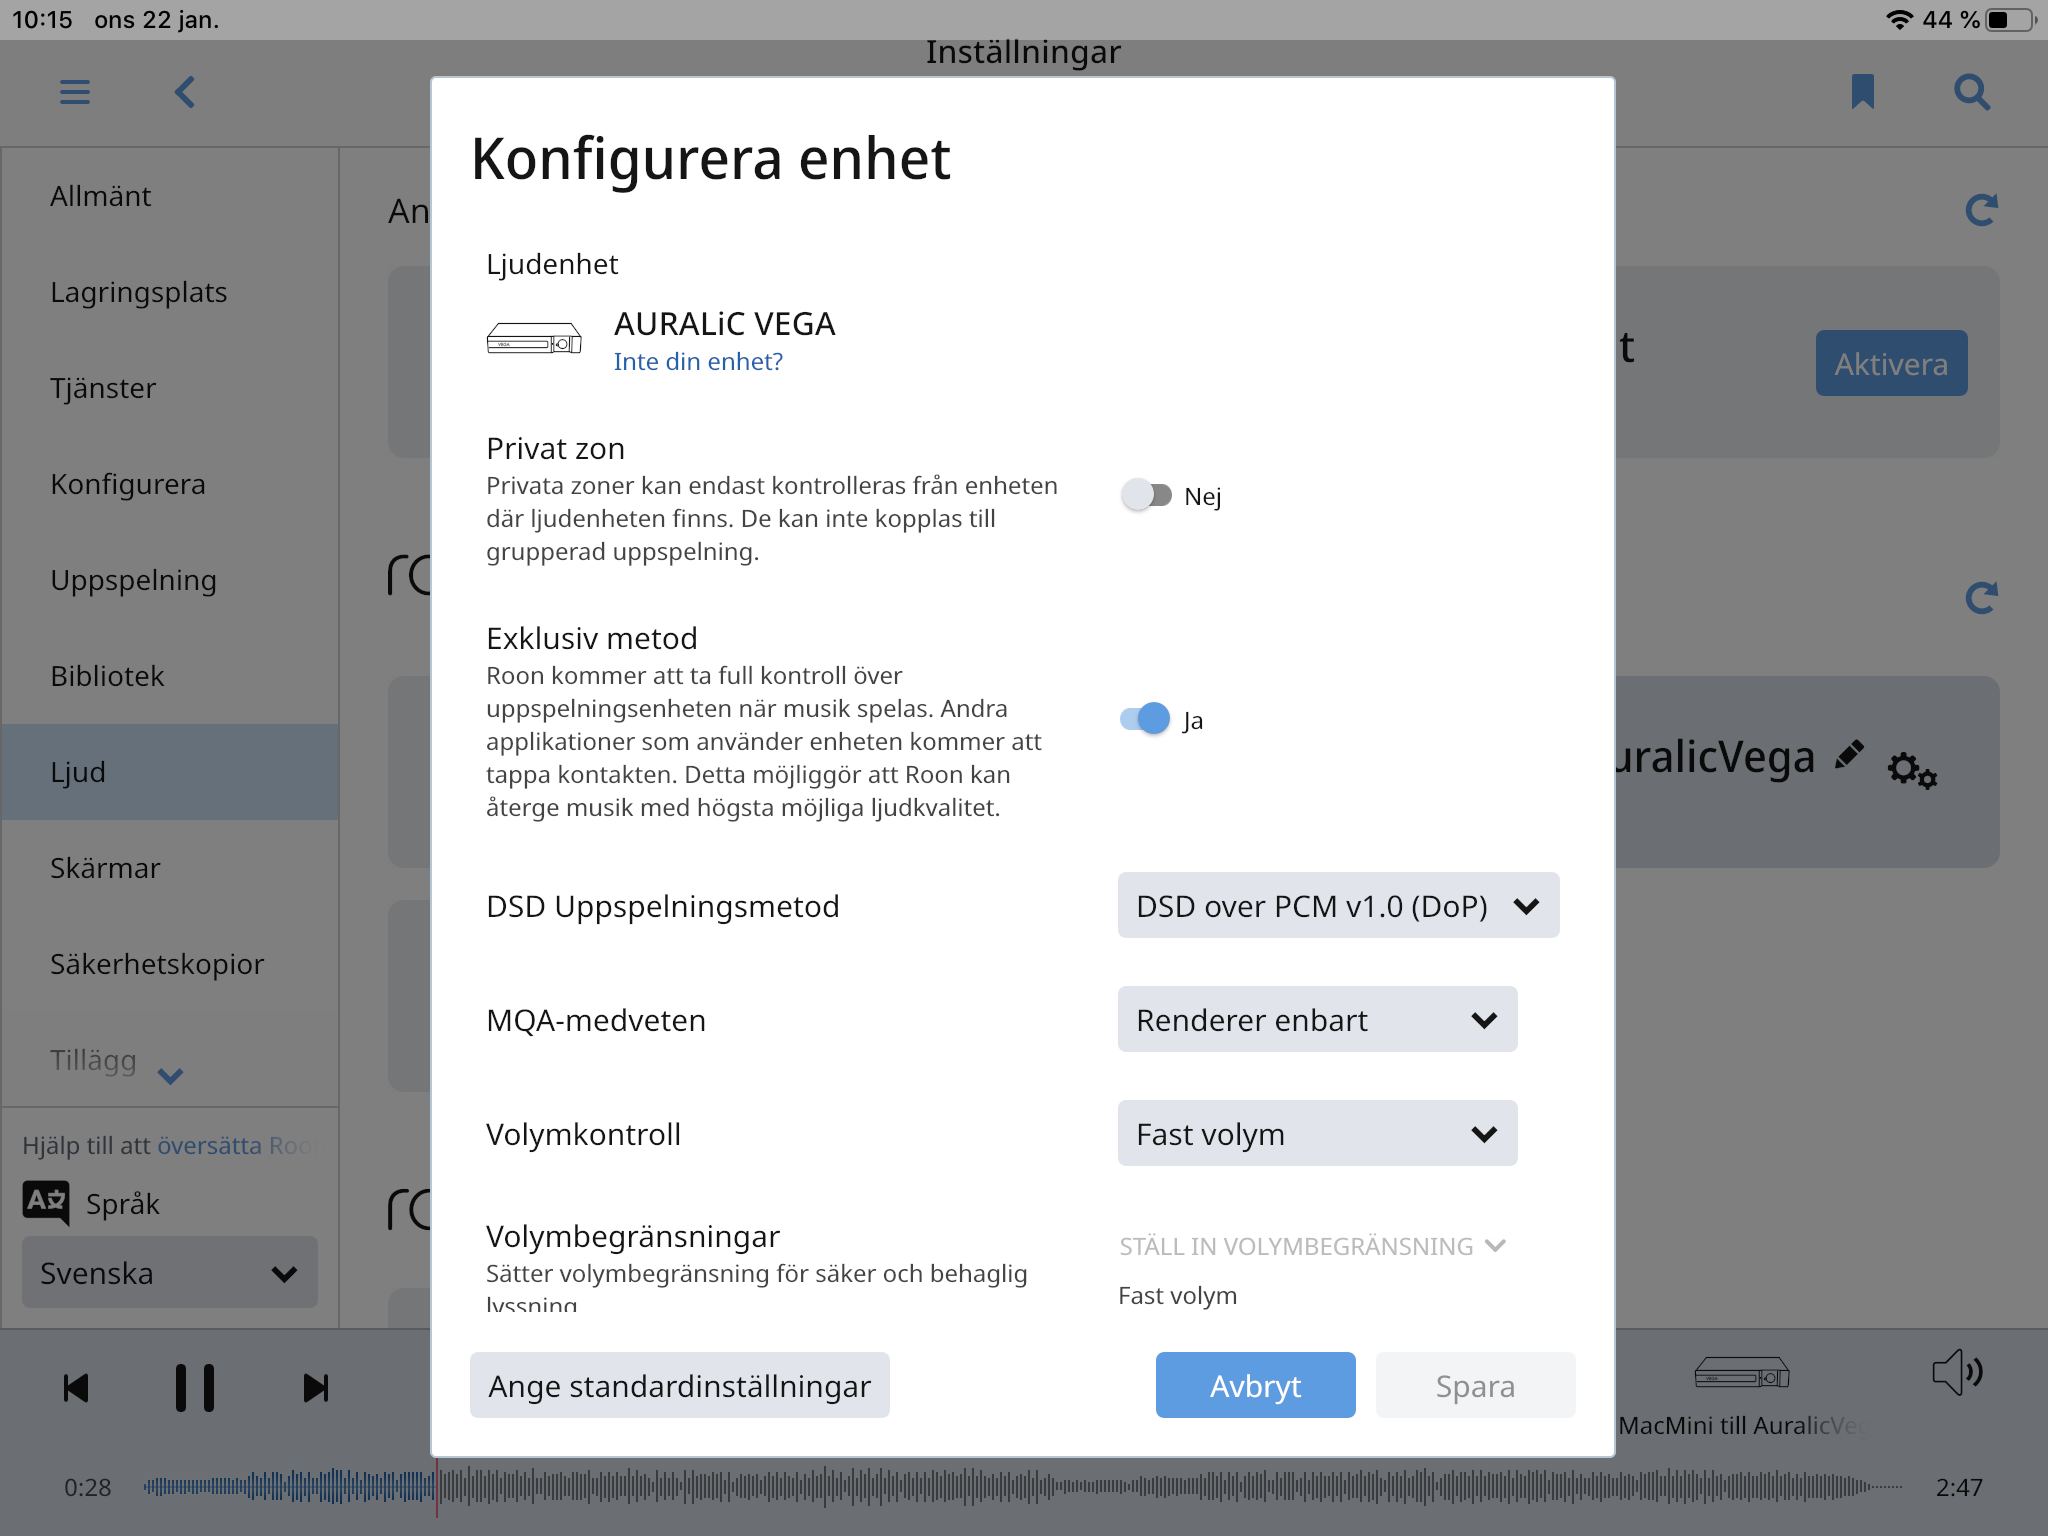Click the Avbryt button

click(1255, 1385)
